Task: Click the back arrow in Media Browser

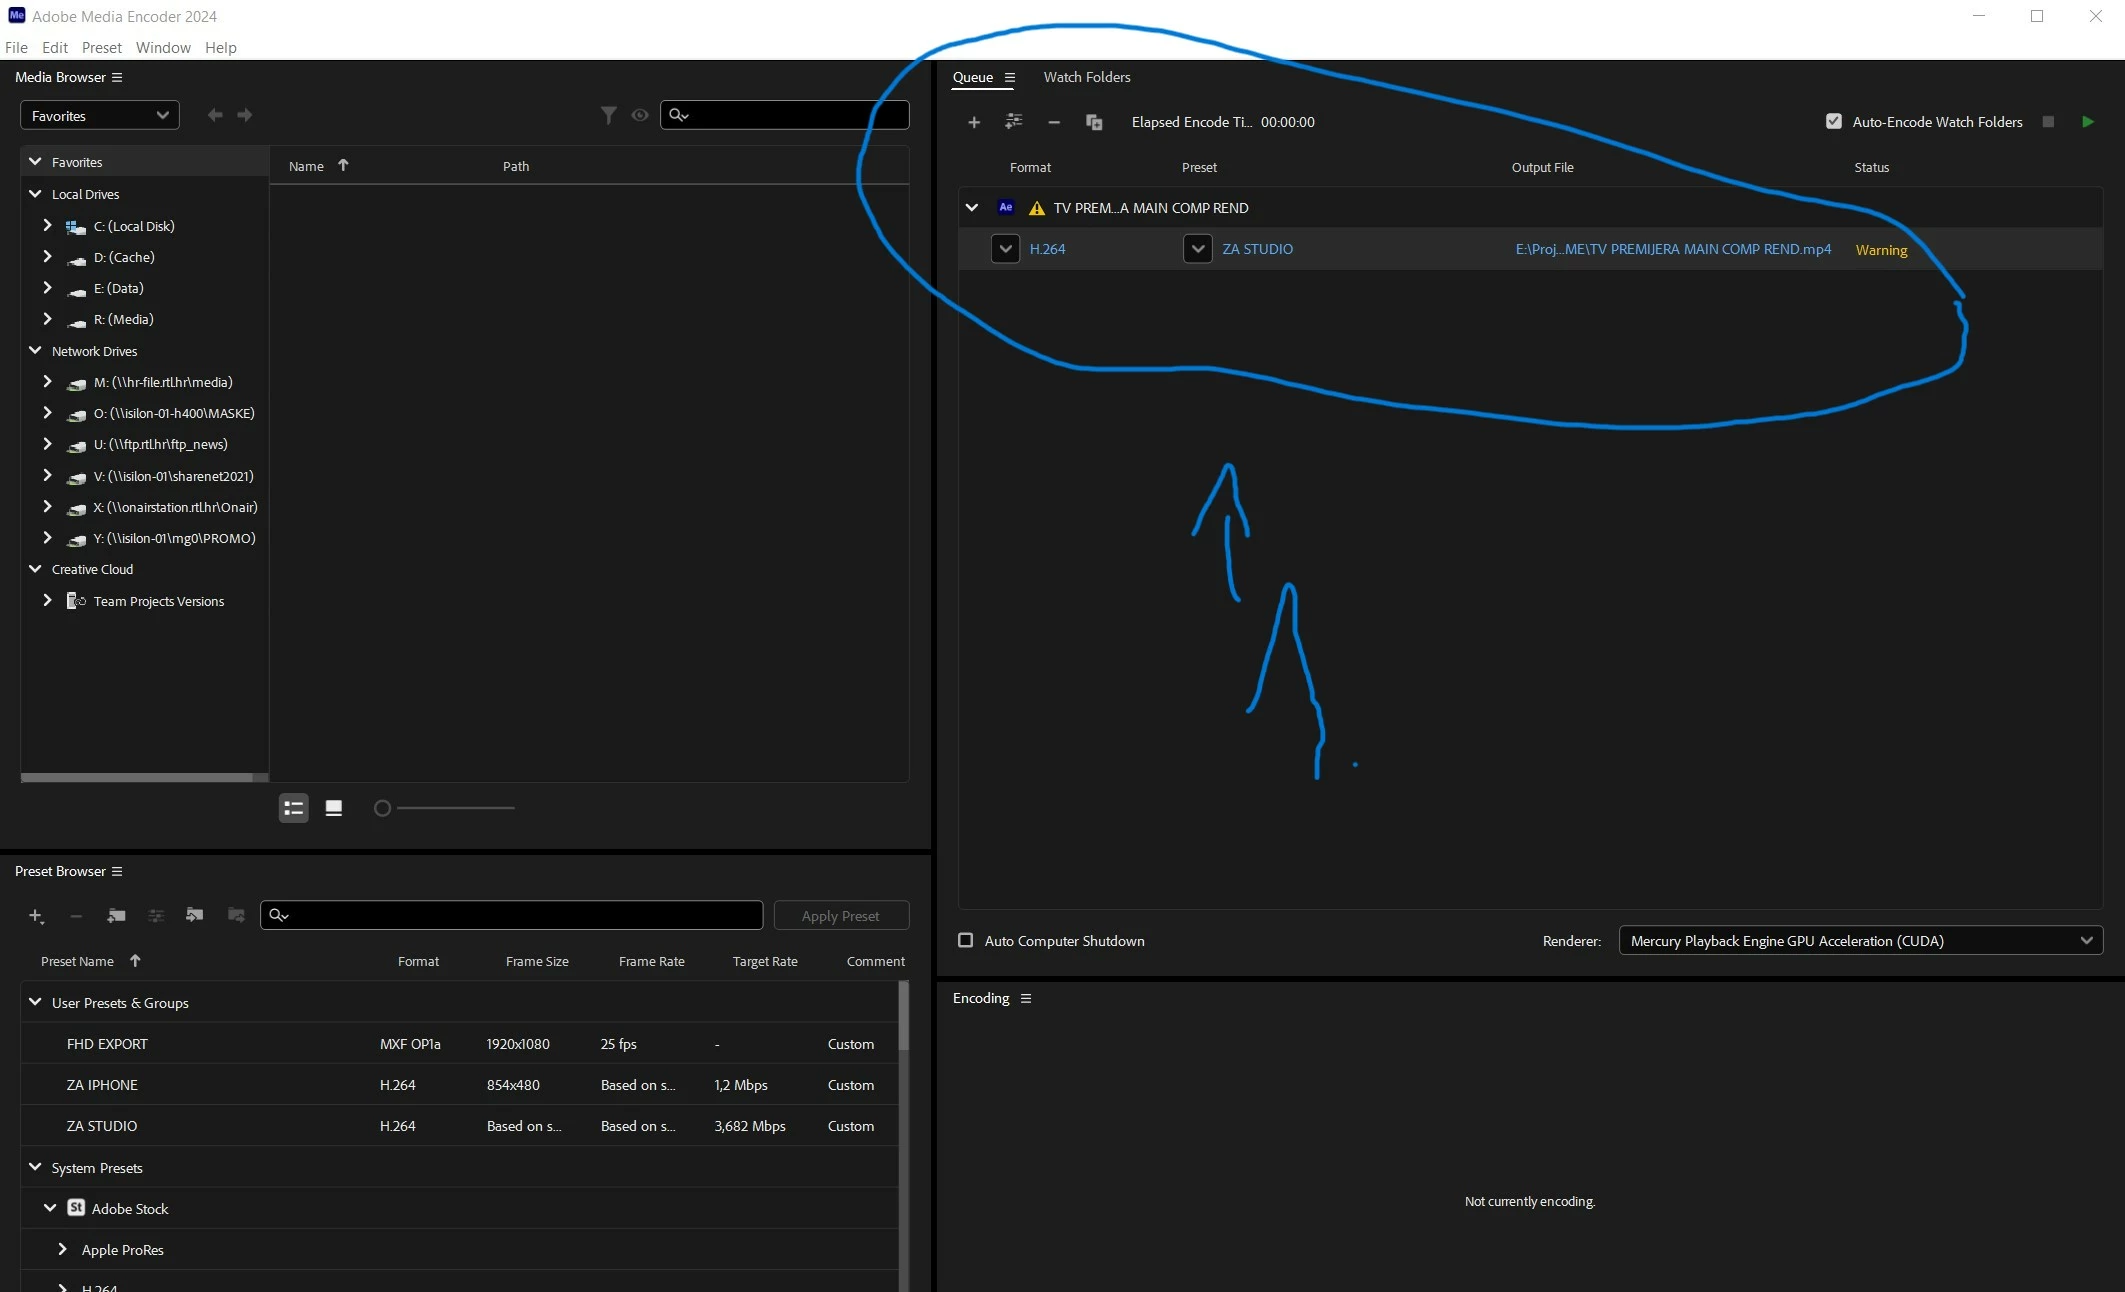Action: 214,115
